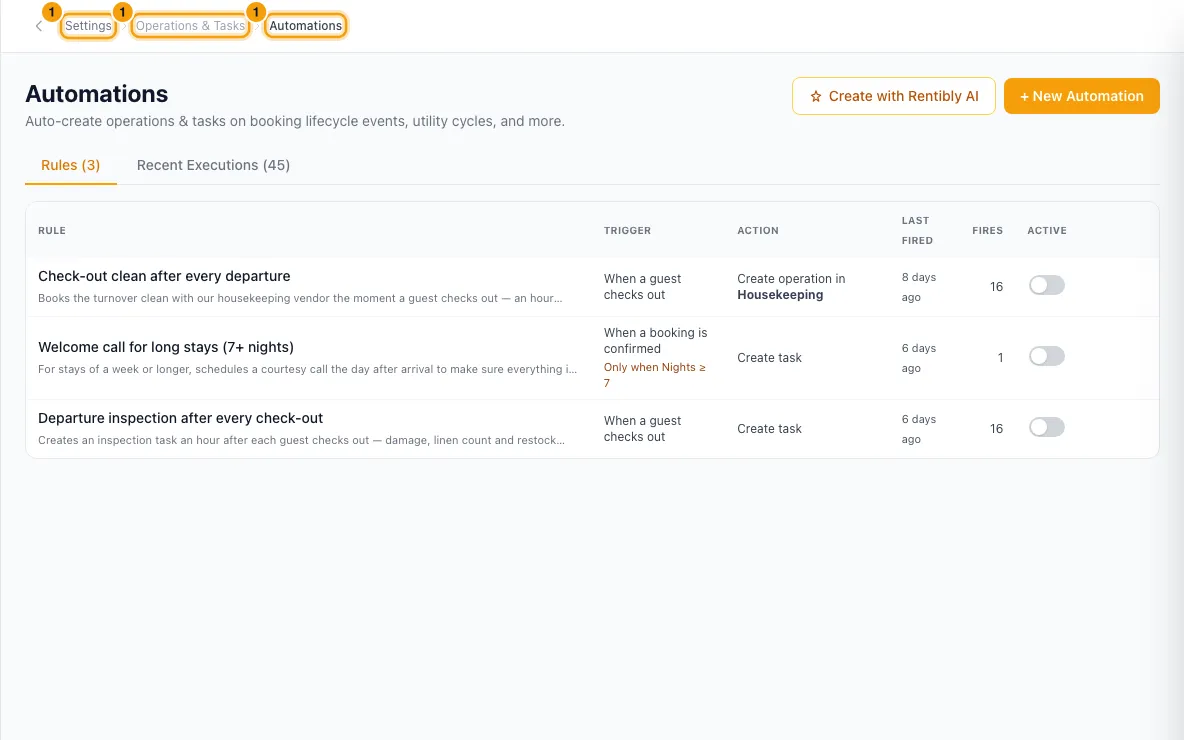Click 'Create task' action in Welcome call row
Screen dimensions: 1184x740
tap(769, 358)
